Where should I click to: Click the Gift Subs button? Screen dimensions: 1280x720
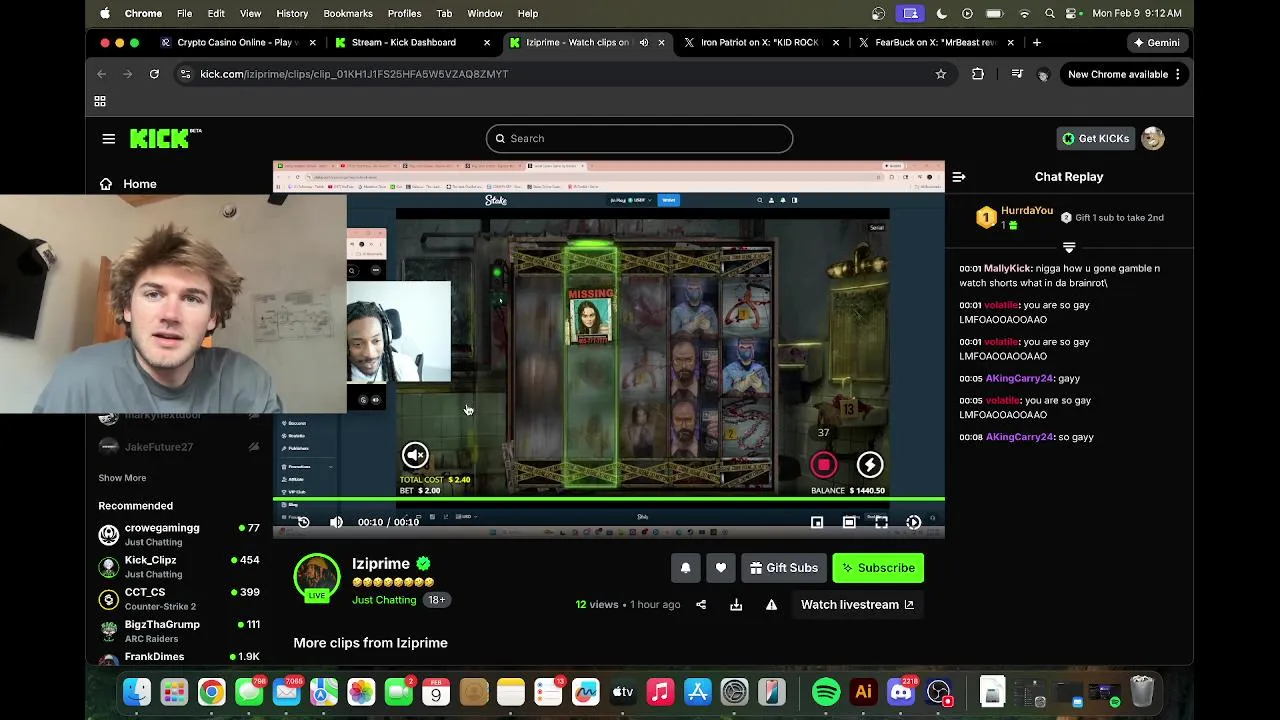783,568
